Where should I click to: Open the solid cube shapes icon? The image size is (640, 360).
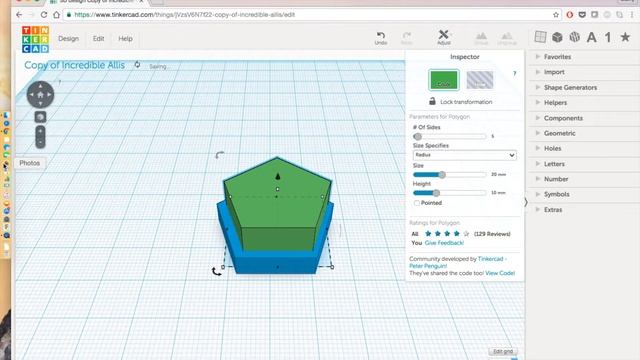(x=557, y=37)
